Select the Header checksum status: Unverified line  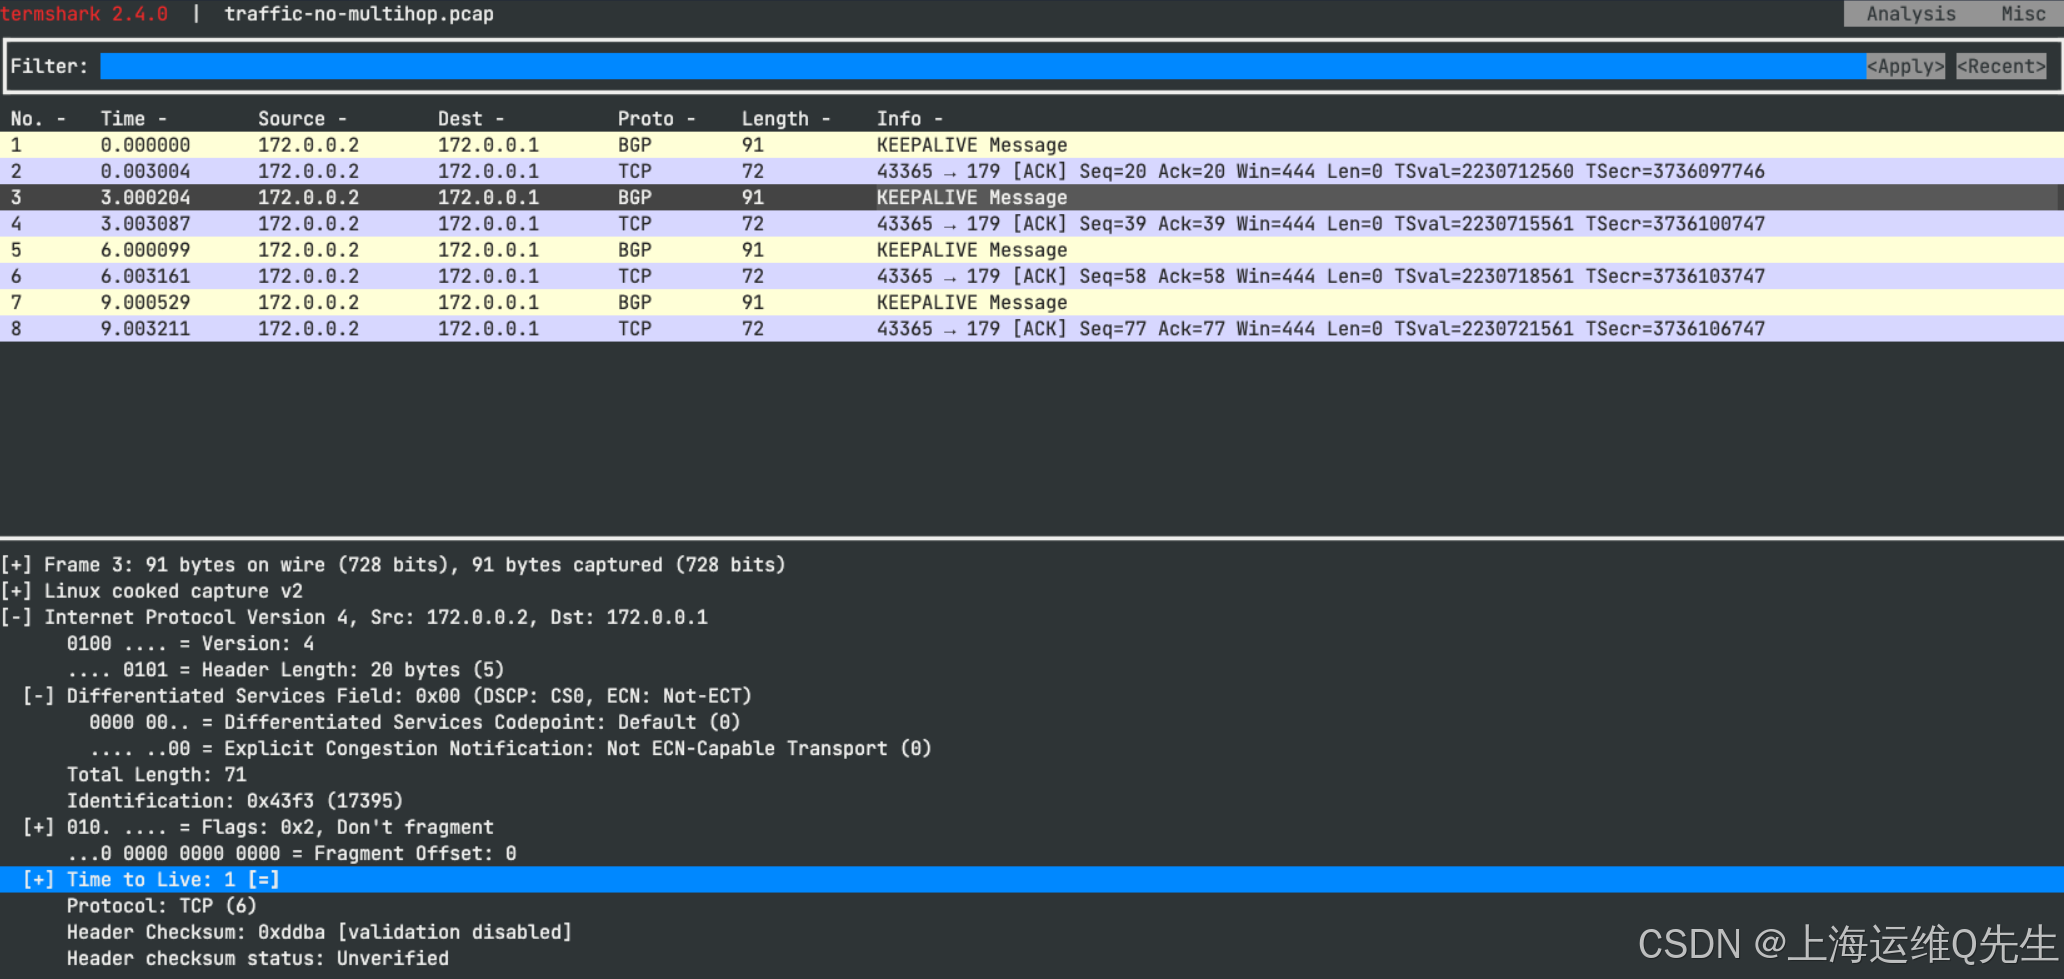(x=257, y=958)
